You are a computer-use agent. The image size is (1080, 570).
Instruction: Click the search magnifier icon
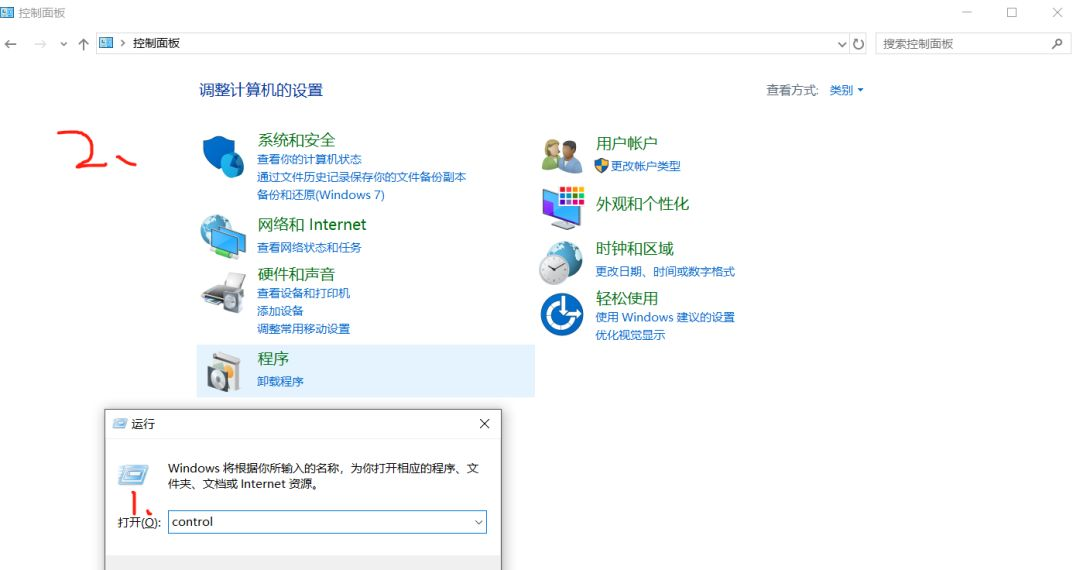(x=1057, y=44)
